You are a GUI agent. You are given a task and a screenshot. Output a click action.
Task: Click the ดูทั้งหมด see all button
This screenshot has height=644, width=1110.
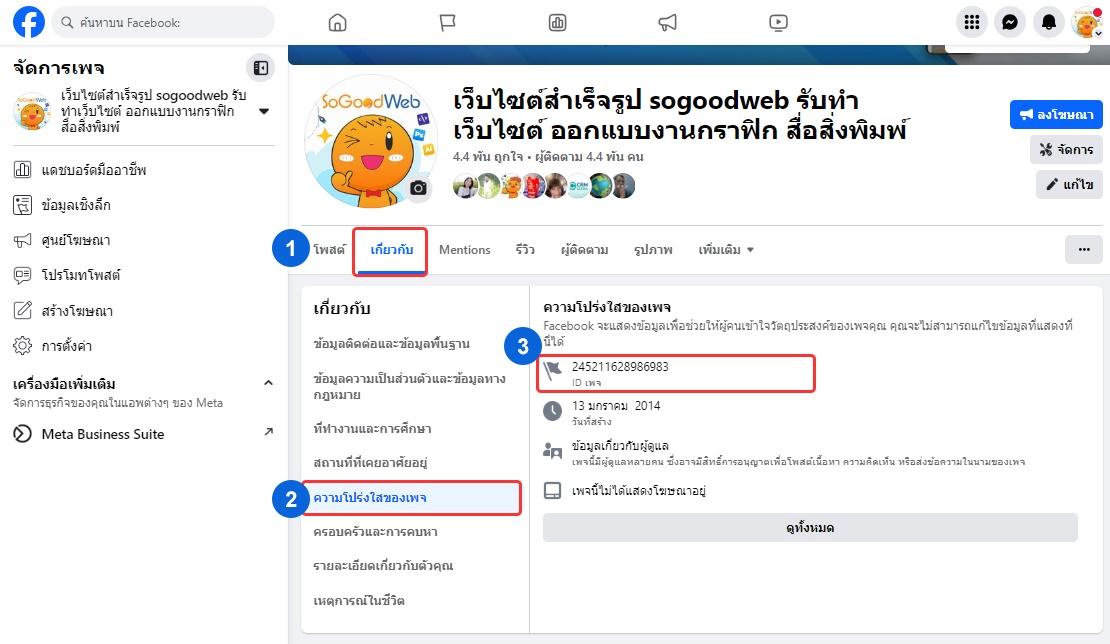click(x=810, y=528)
